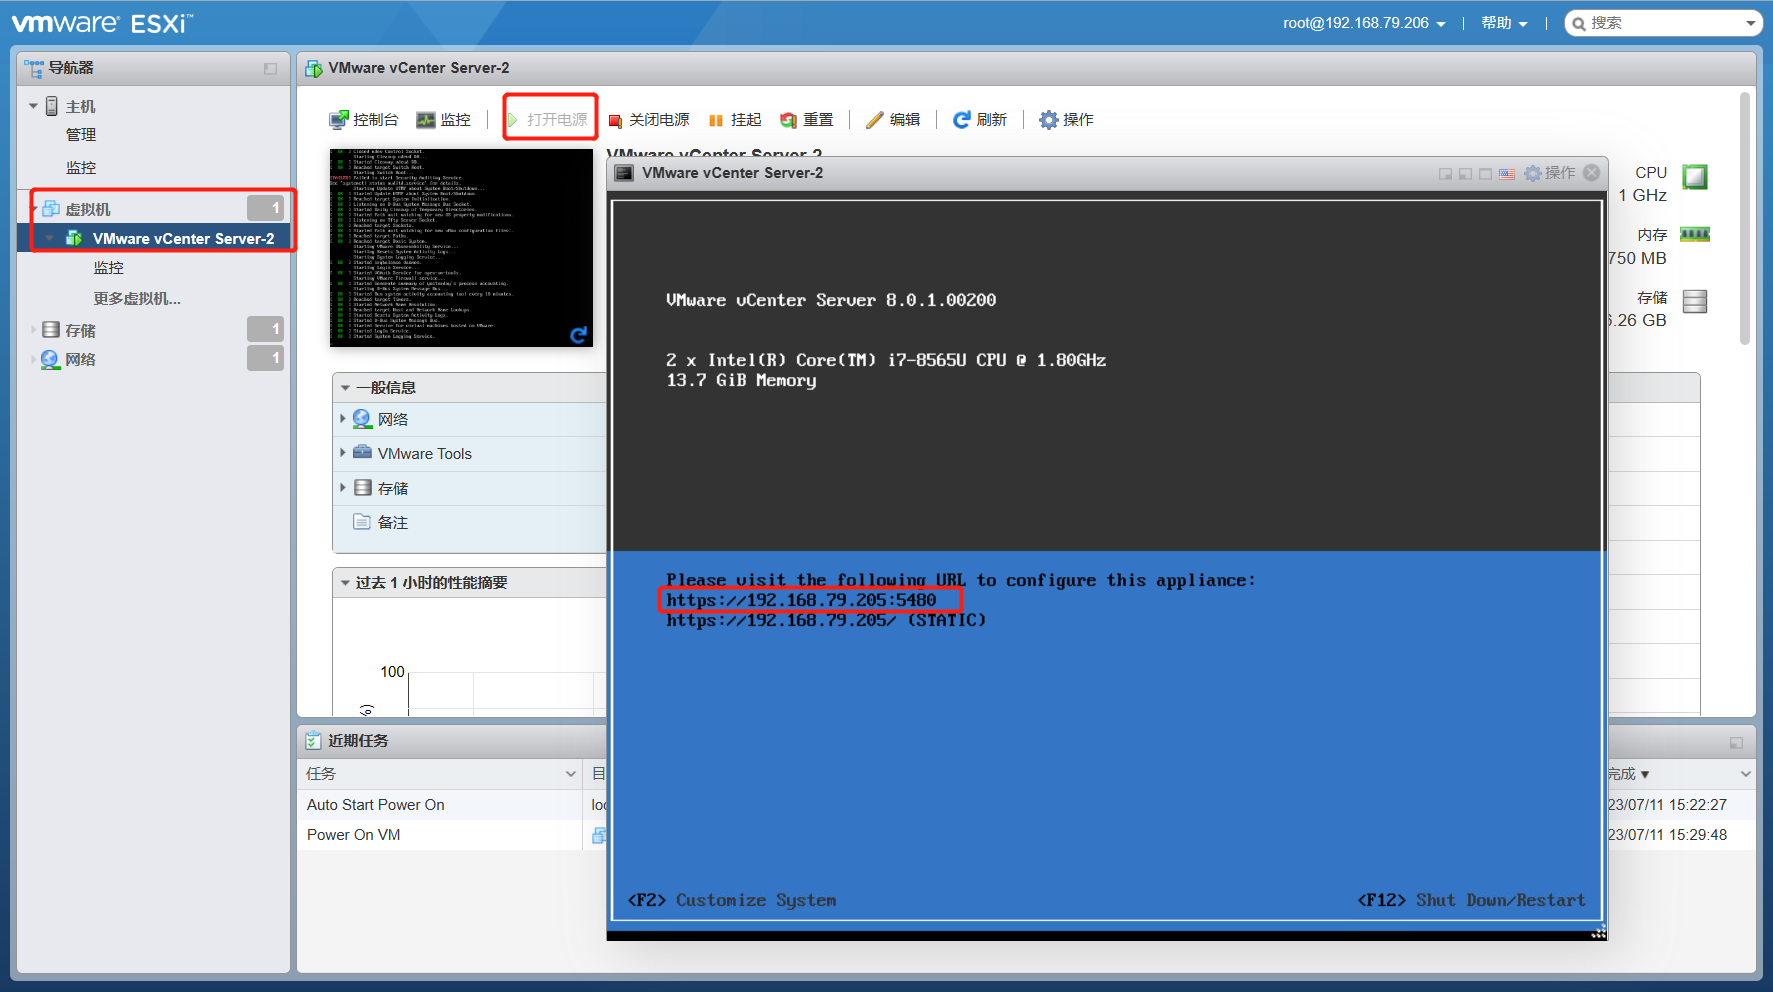Sort by the 完成 column header

[1629, 774]
